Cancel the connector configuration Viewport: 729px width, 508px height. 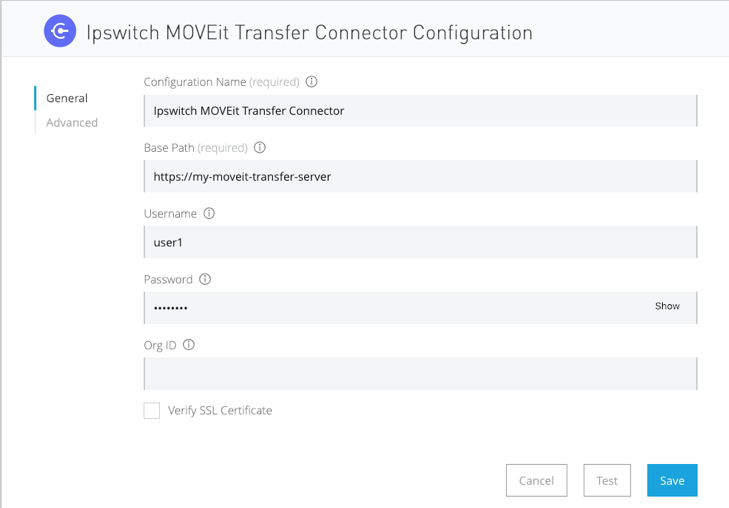tap(536, 480)
